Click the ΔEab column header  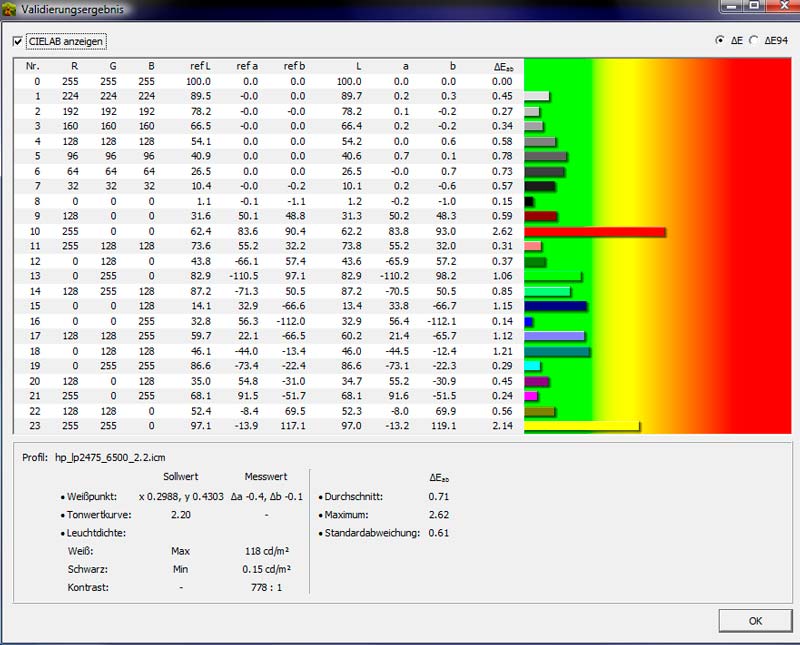[x=503, y=66]
